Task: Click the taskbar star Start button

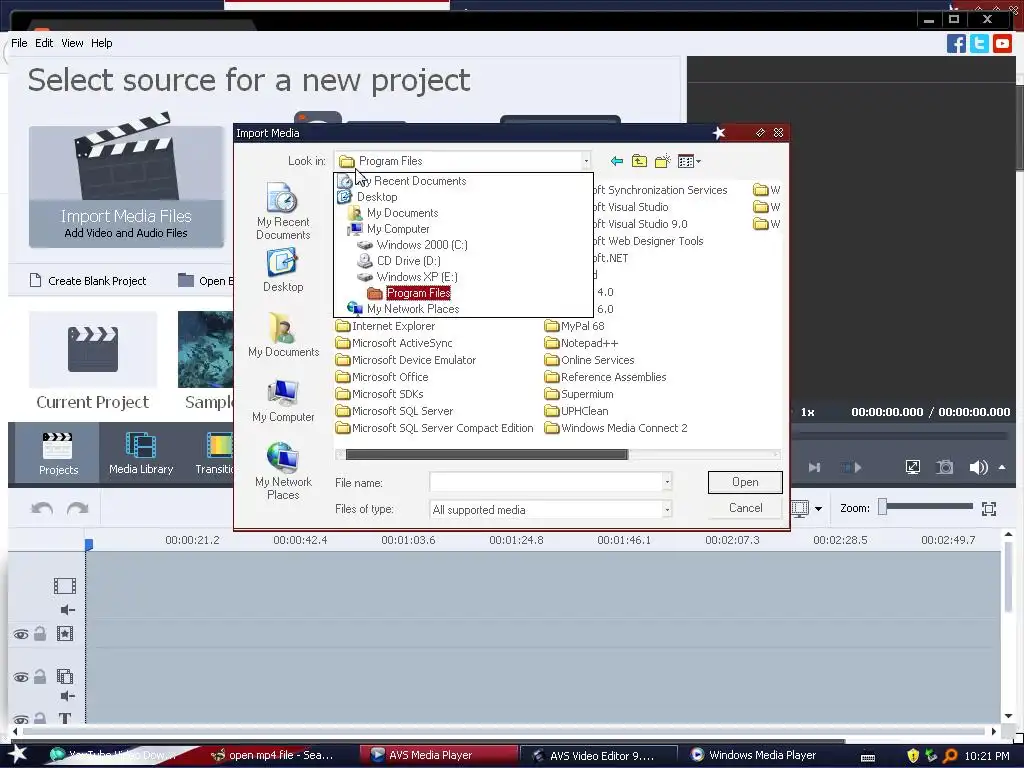Action: (18, 754)
